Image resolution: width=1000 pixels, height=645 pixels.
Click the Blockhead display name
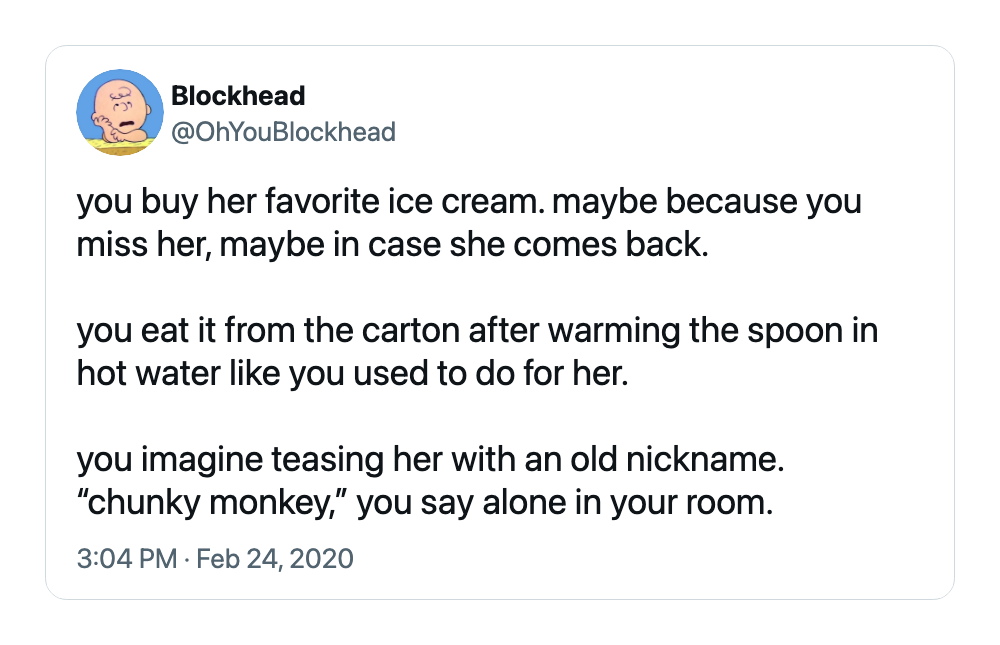coord(238,96)
